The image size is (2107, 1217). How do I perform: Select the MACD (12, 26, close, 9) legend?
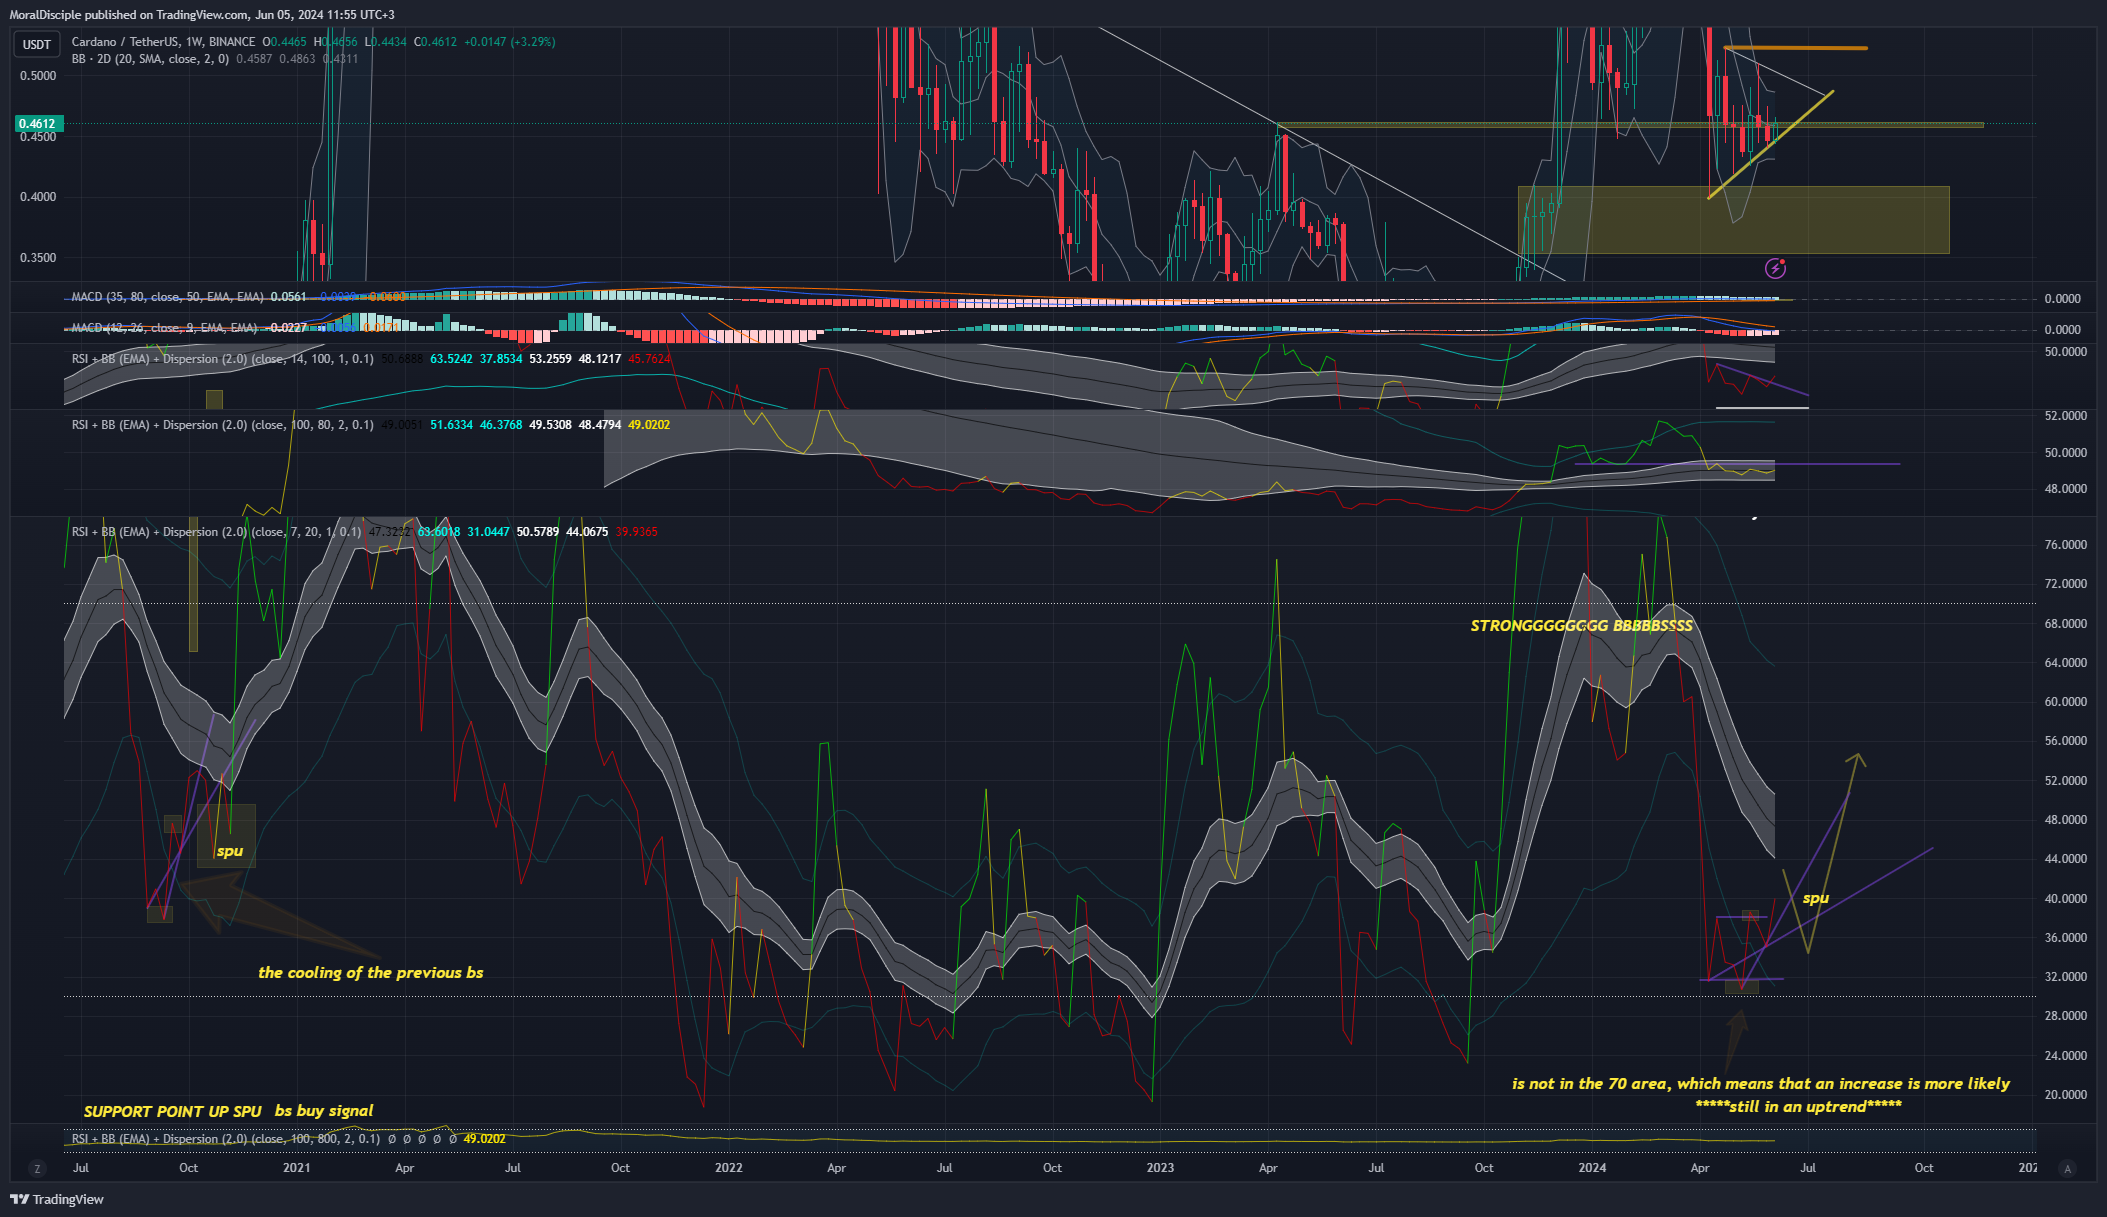click(164, 327)
